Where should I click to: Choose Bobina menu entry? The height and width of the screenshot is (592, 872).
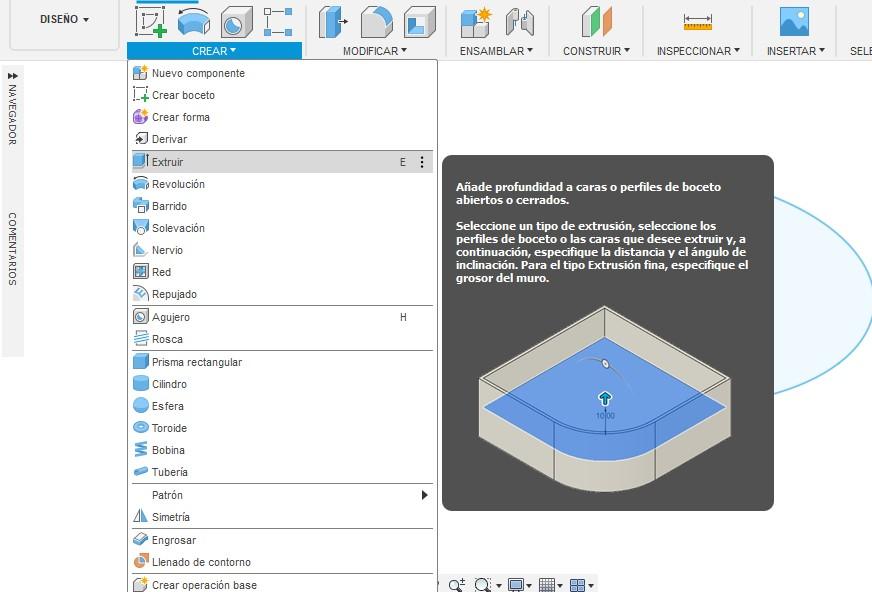tap(283, 450)
